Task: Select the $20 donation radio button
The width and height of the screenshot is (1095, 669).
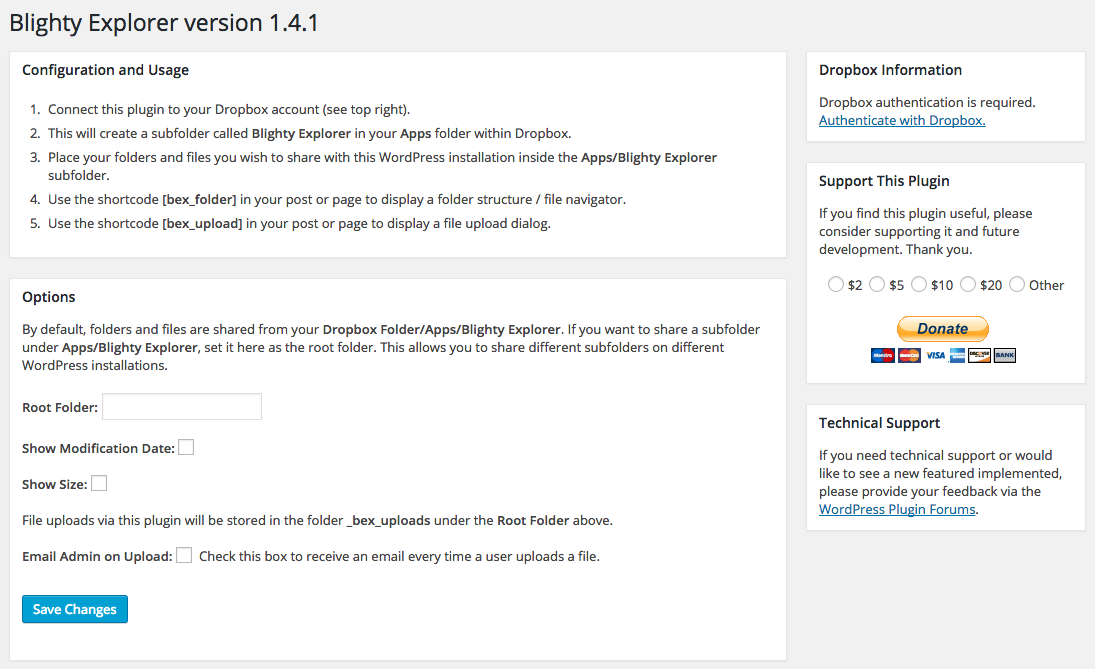Action: point(968,284)
